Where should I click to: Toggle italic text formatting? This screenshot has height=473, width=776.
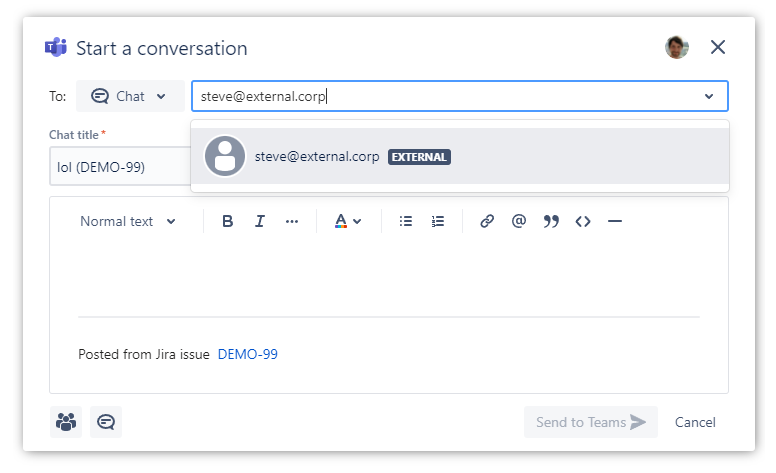[x=260, y=222]
